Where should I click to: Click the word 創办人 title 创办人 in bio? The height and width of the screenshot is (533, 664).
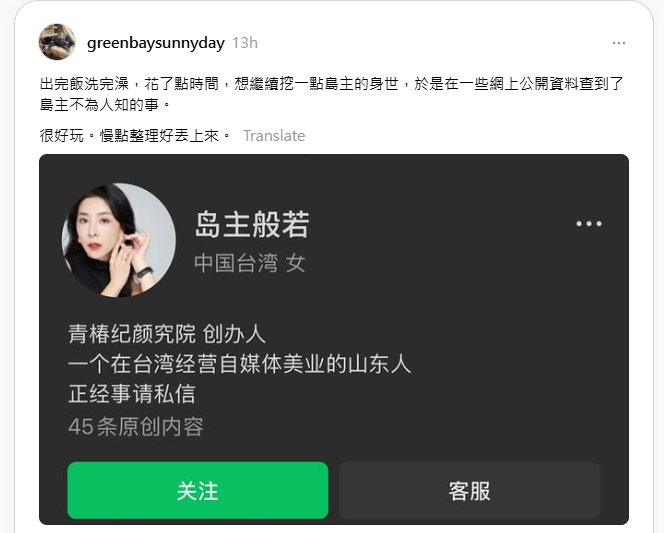tap(234, 334)
